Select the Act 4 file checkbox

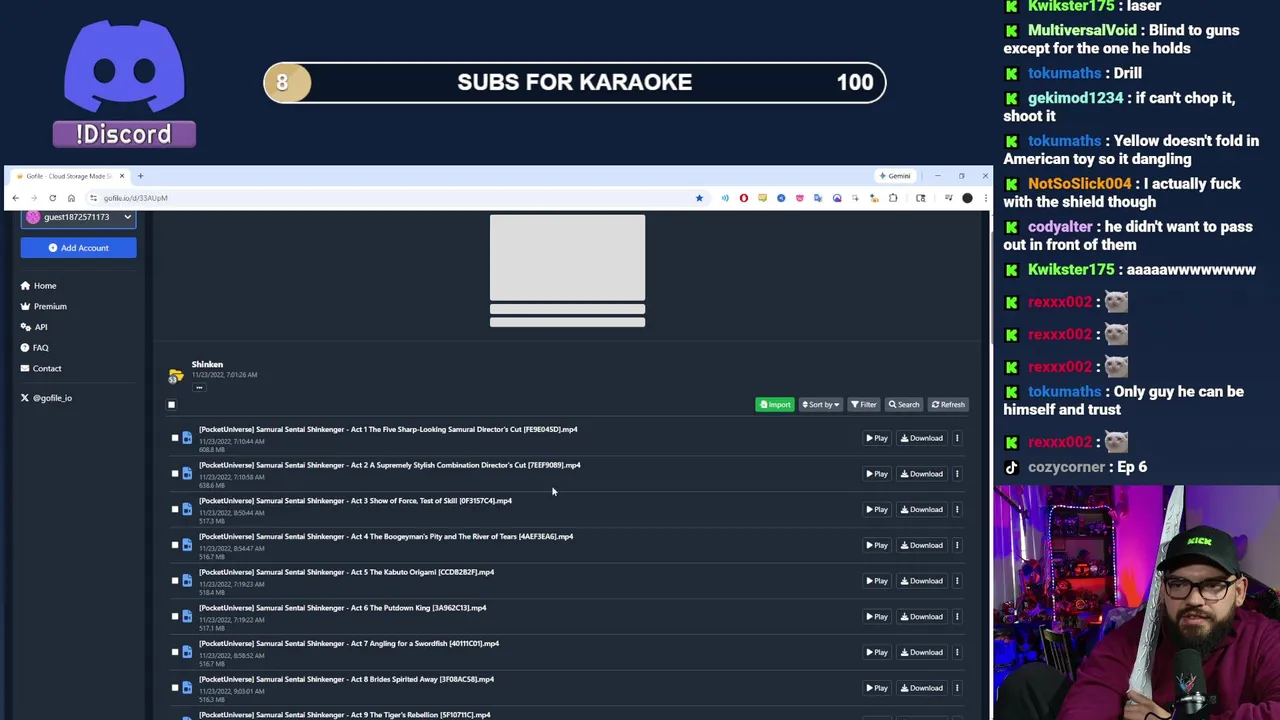[175, 545]
